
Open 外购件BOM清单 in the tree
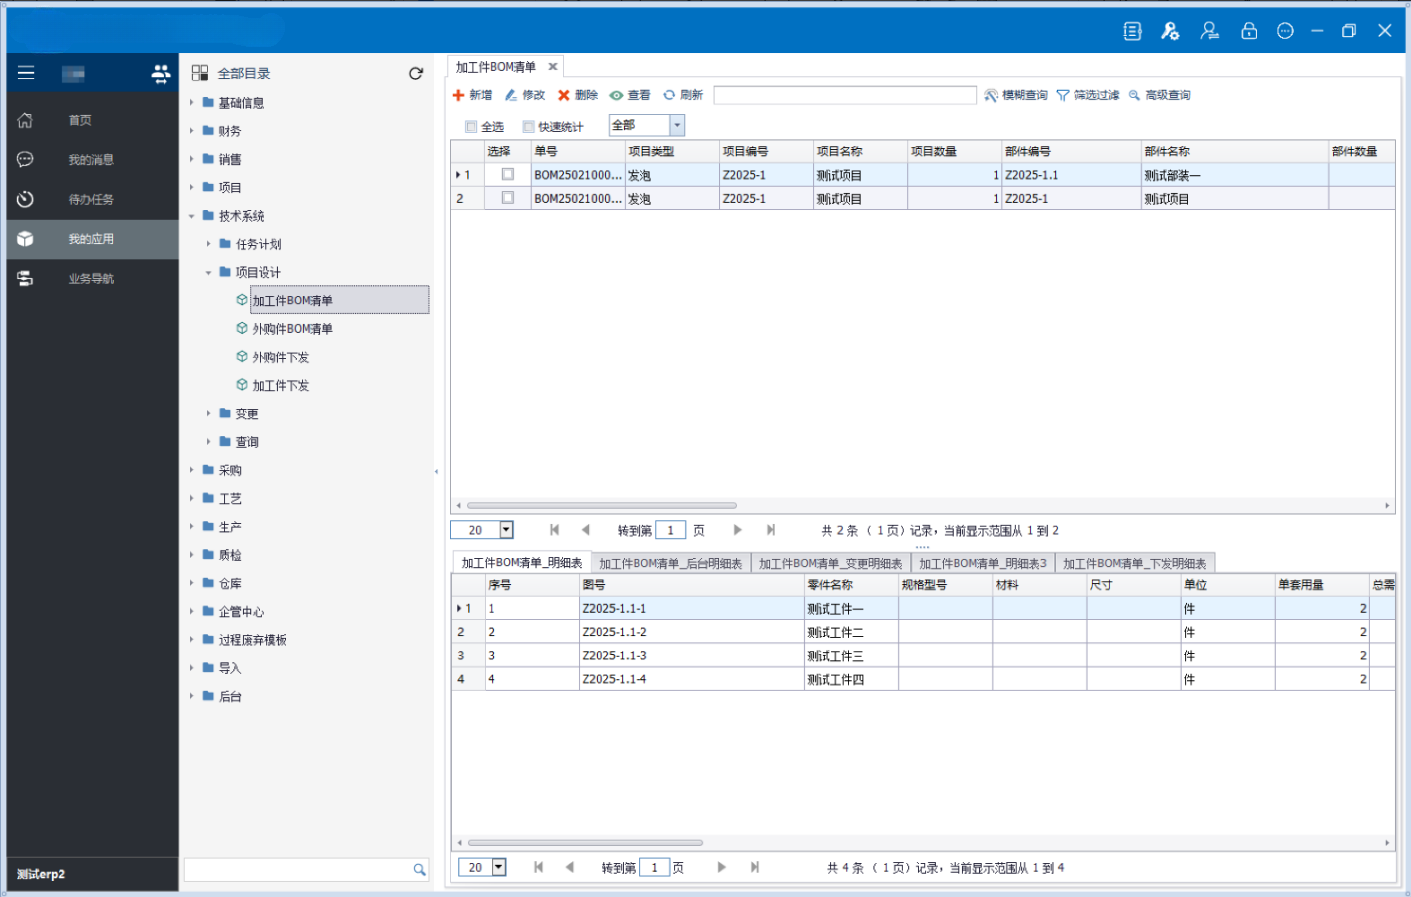[292, 329]
